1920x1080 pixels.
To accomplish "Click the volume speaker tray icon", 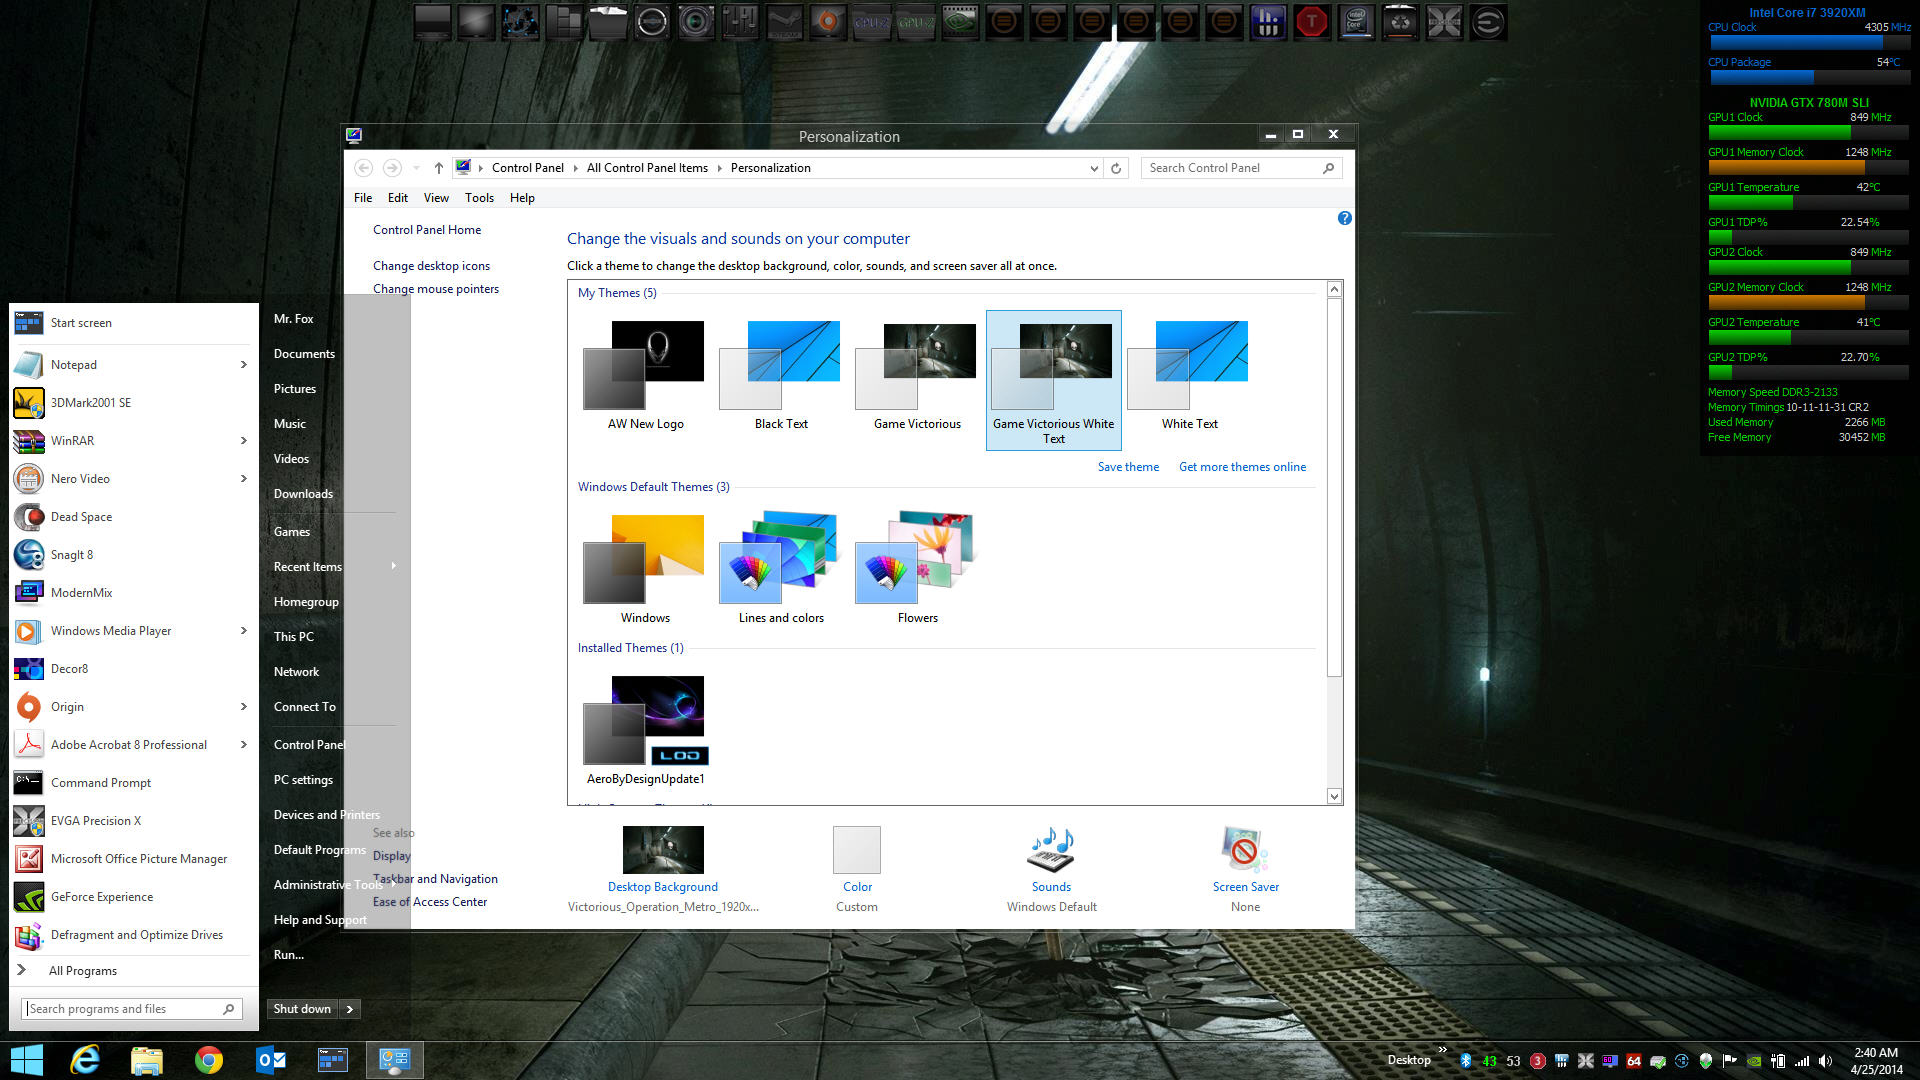I will 1826,1061.
